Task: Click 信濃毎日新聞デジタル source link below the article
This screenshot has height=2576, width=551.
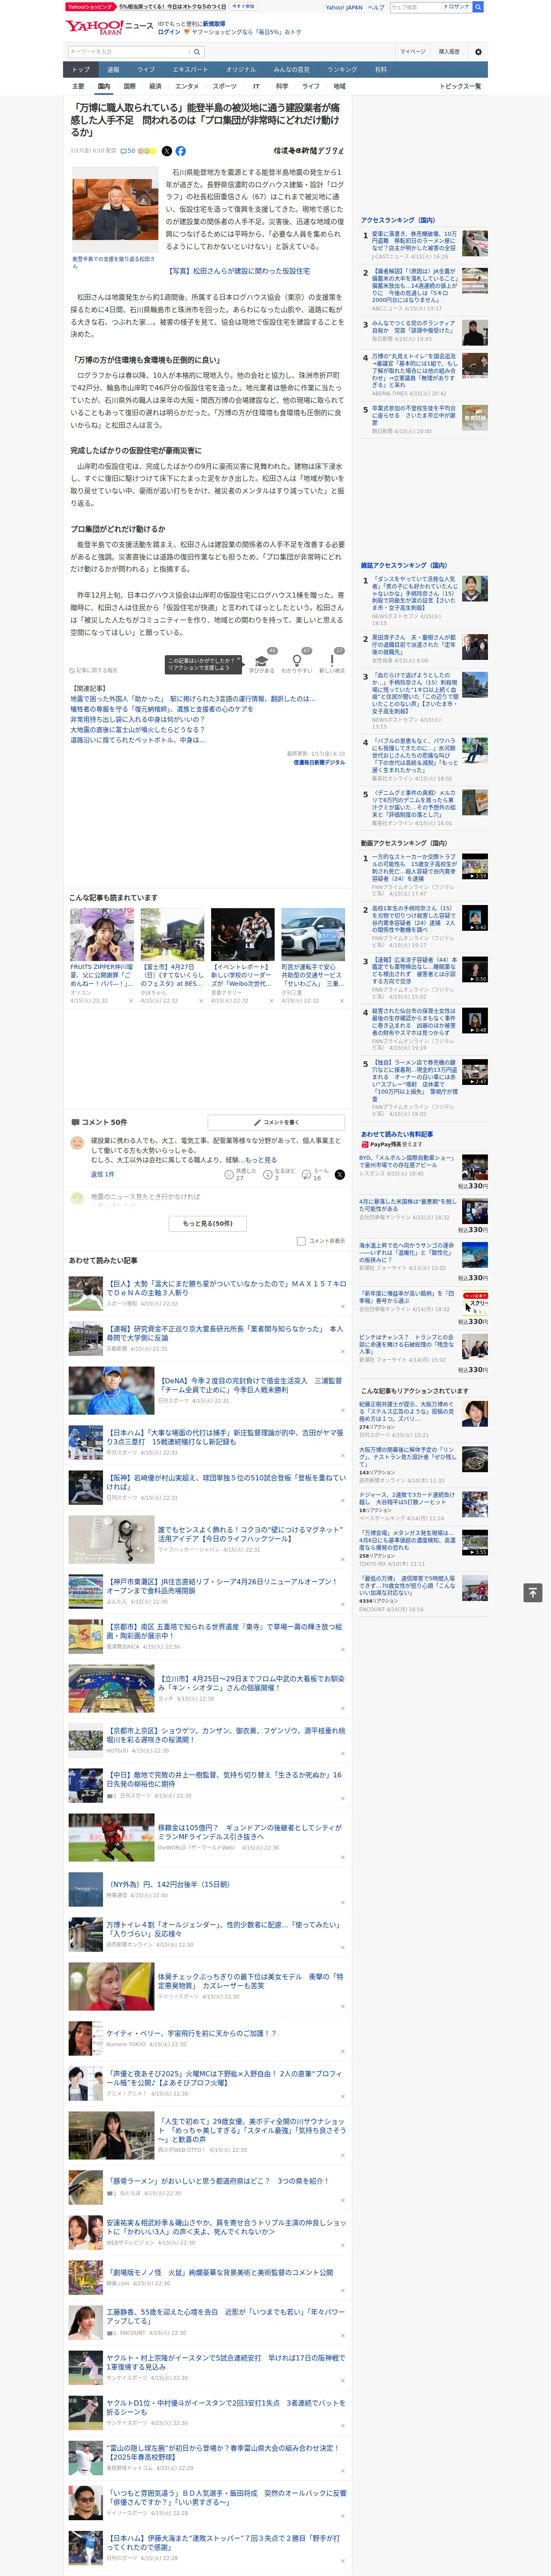Action: pyautogui.click(x=319, y=762)
